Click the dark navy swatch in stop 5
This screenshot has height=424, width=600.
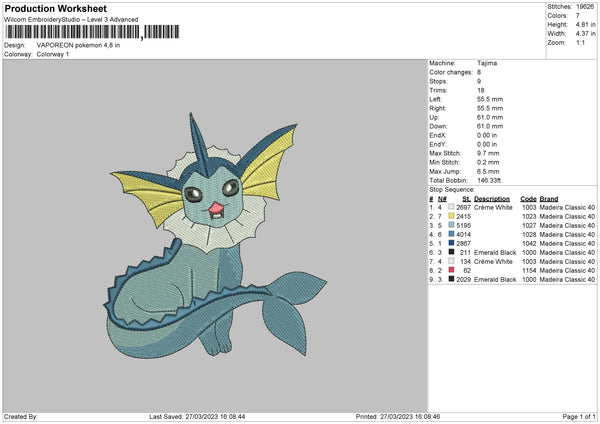(452, 243)
